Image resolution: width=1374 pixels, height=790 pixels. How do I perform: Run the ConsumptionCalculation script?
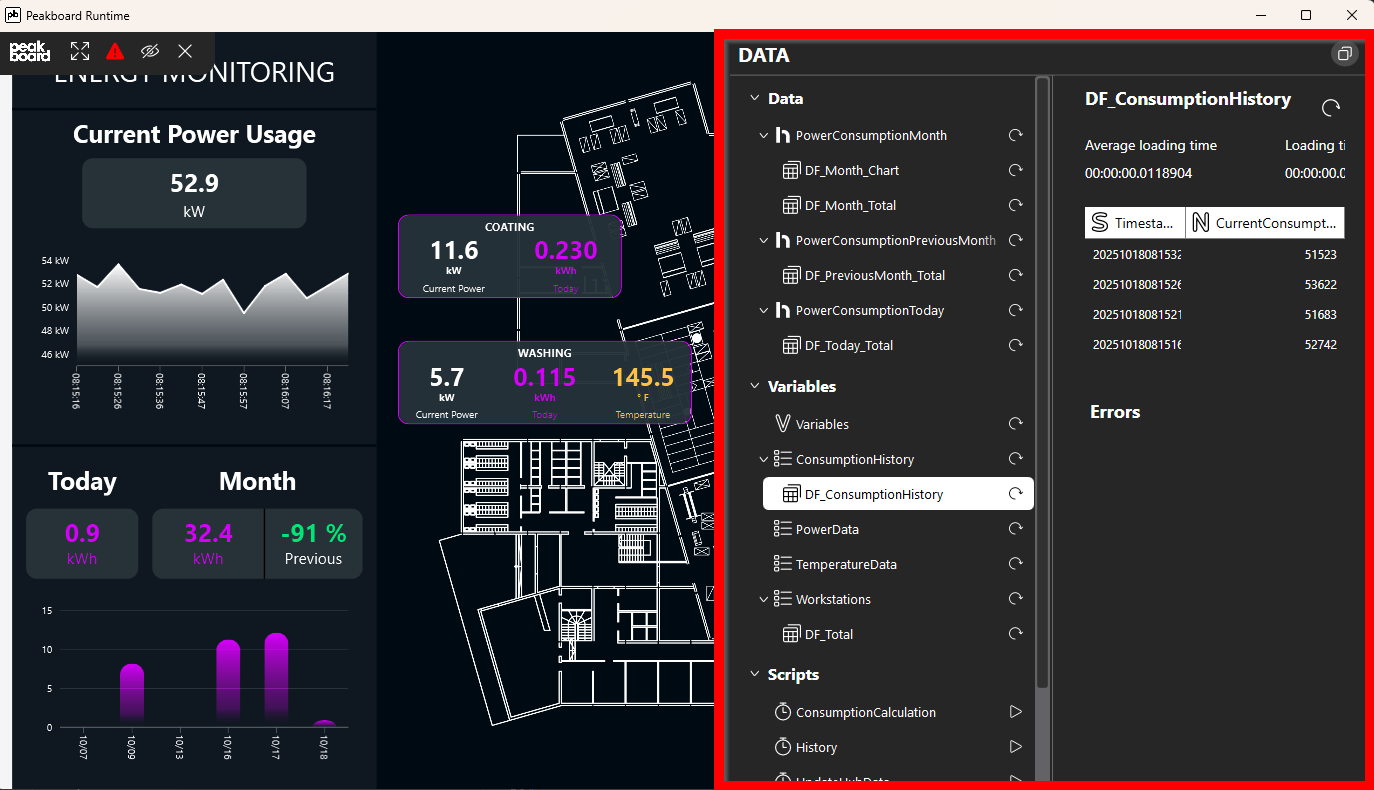1015,712
